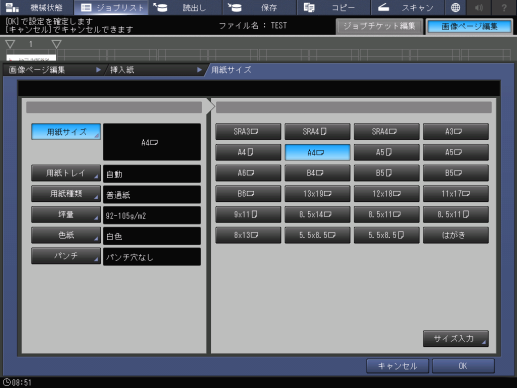Choose 11x17 paper size
517x388 pixels.
point(456,194)
